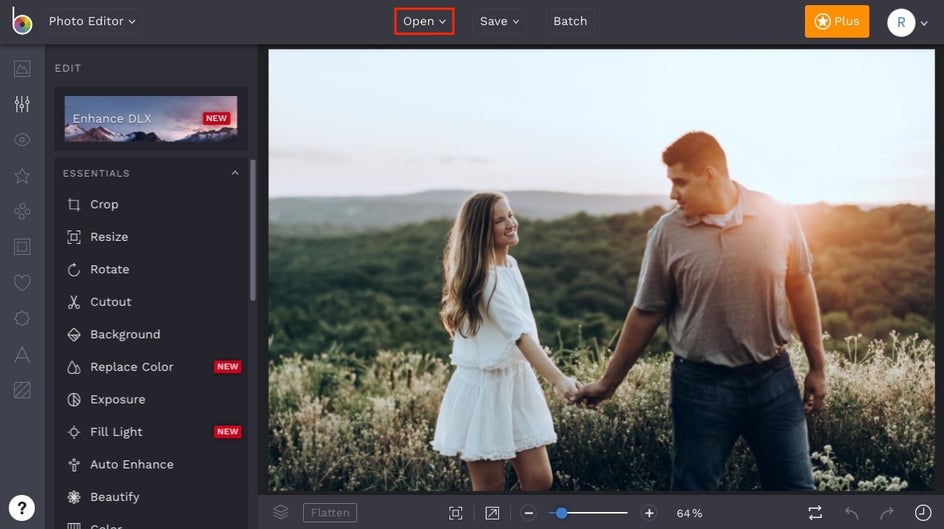
Task: Open the Overlays badge icon
Action: 22,318
